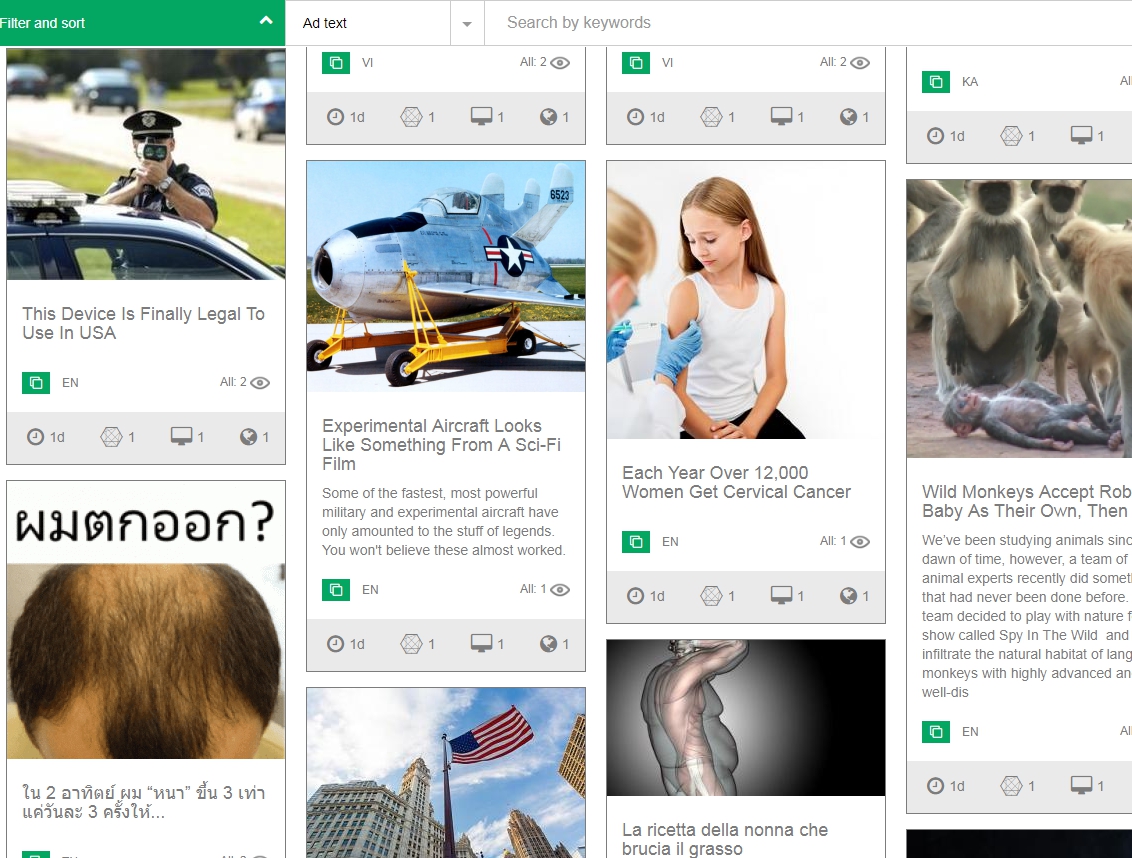Click the eye icon on the Experimental Aircraft ad
This screenshot has width=1132, height=858.
(x=560, y=590)
